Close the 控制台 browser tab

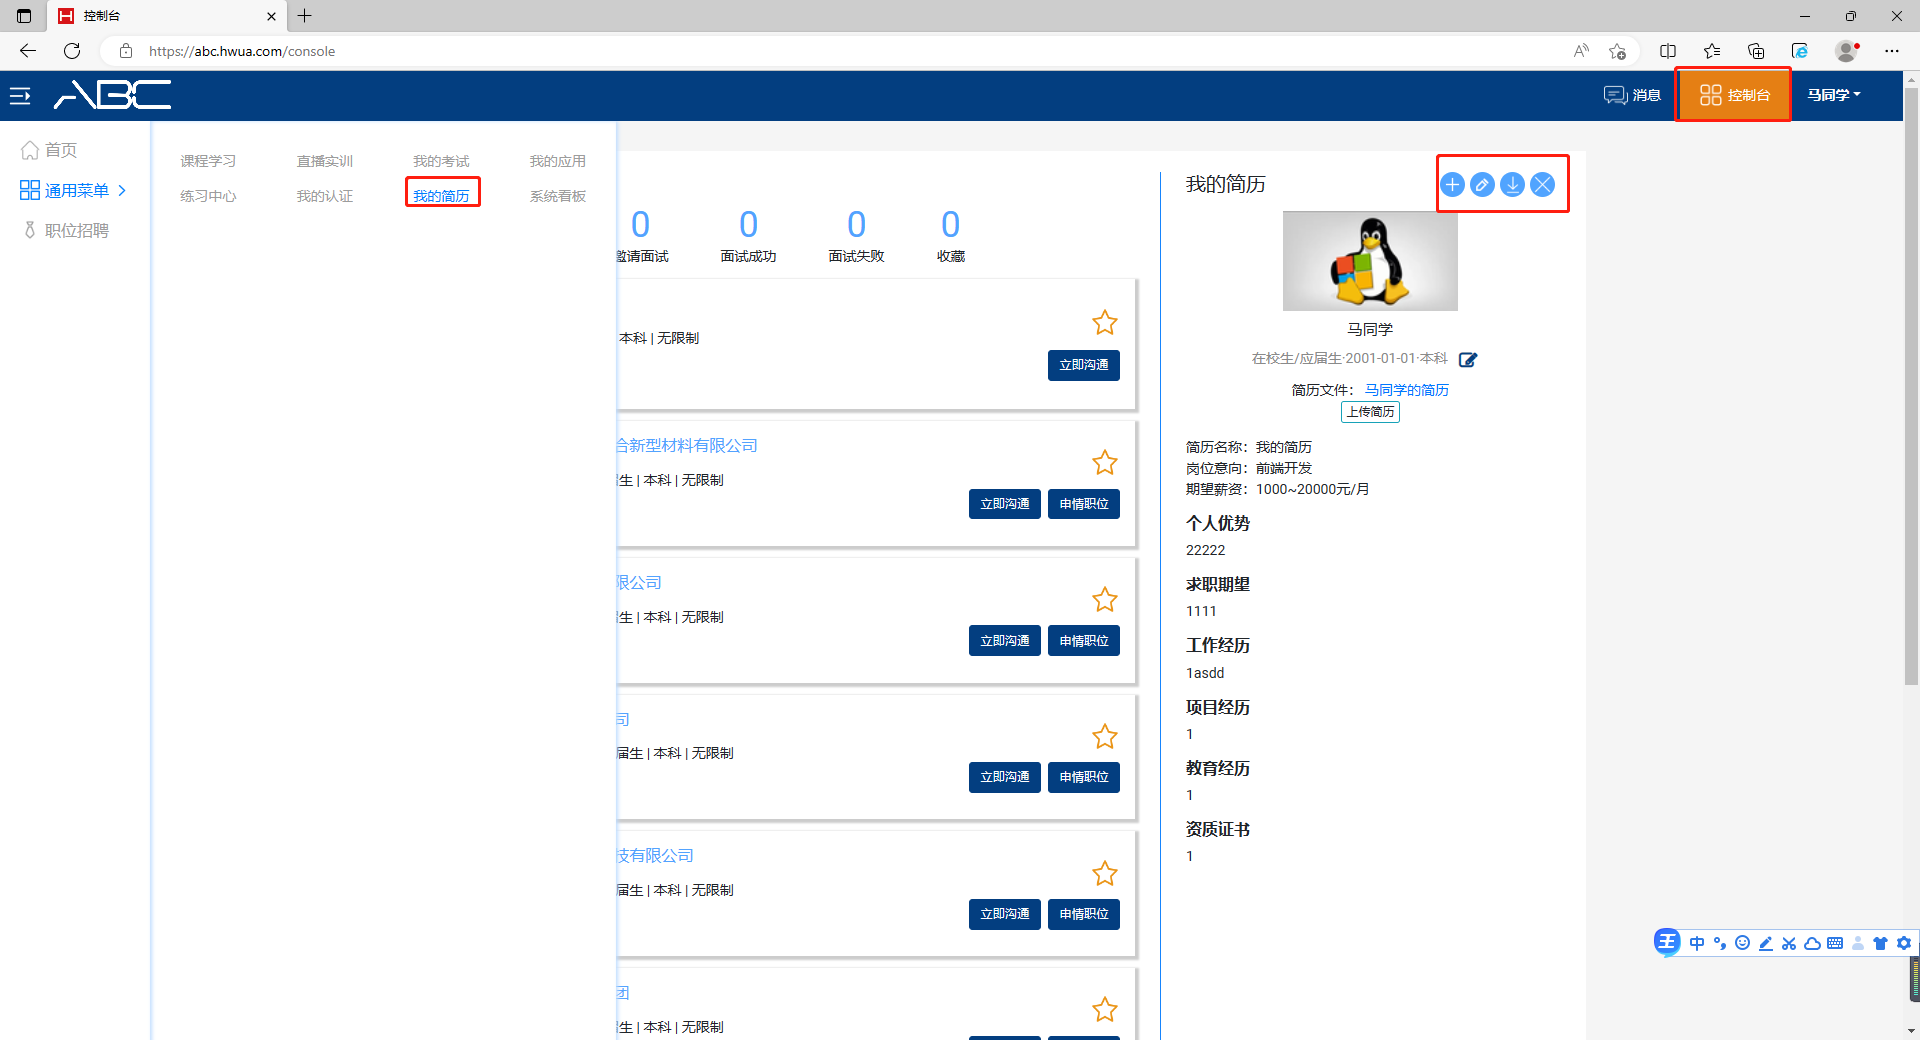click(x=271, y=16)
